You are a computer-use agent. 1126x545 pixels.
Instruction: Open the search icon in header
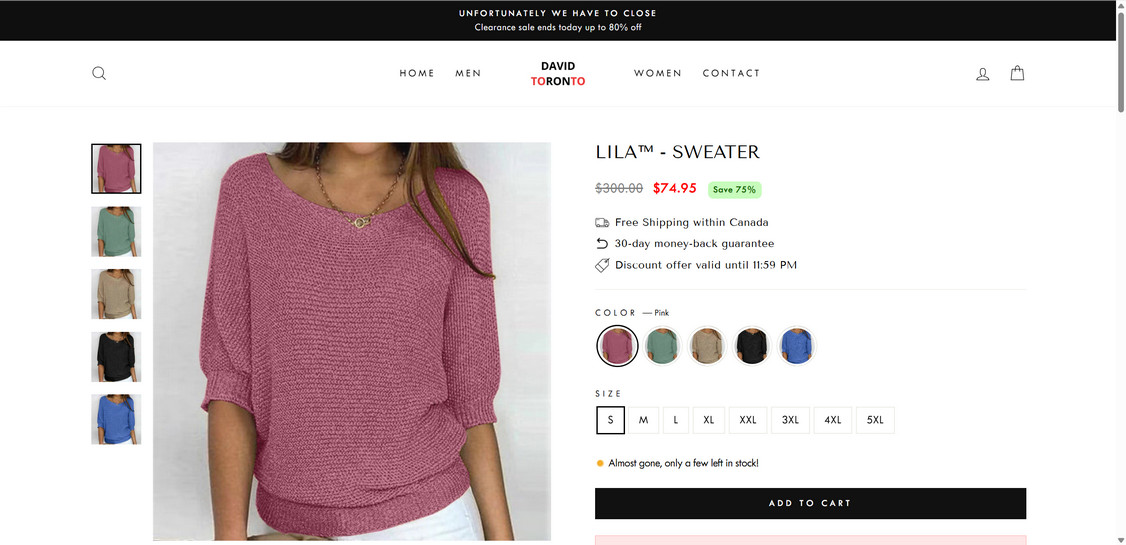99,73
